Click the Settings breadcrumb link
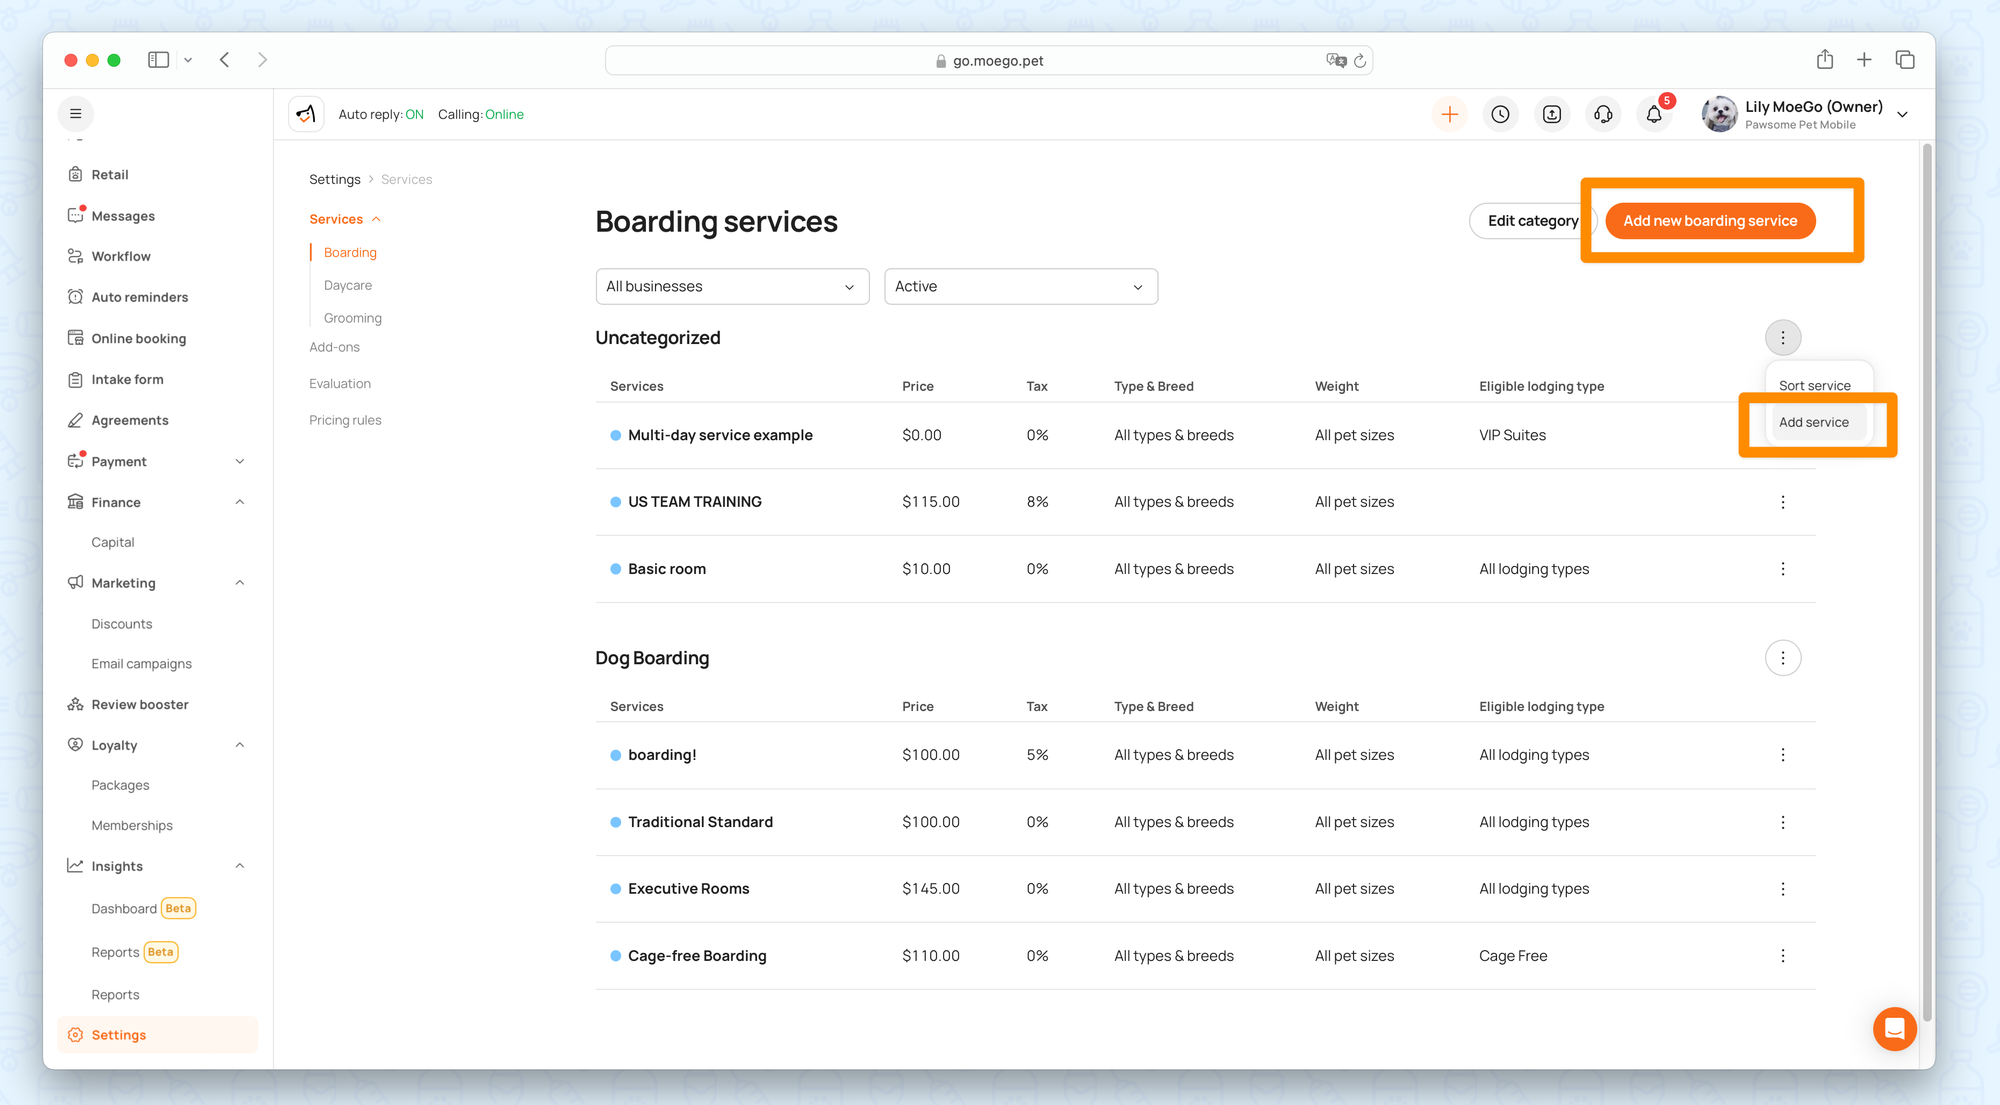 click(334, 180)
